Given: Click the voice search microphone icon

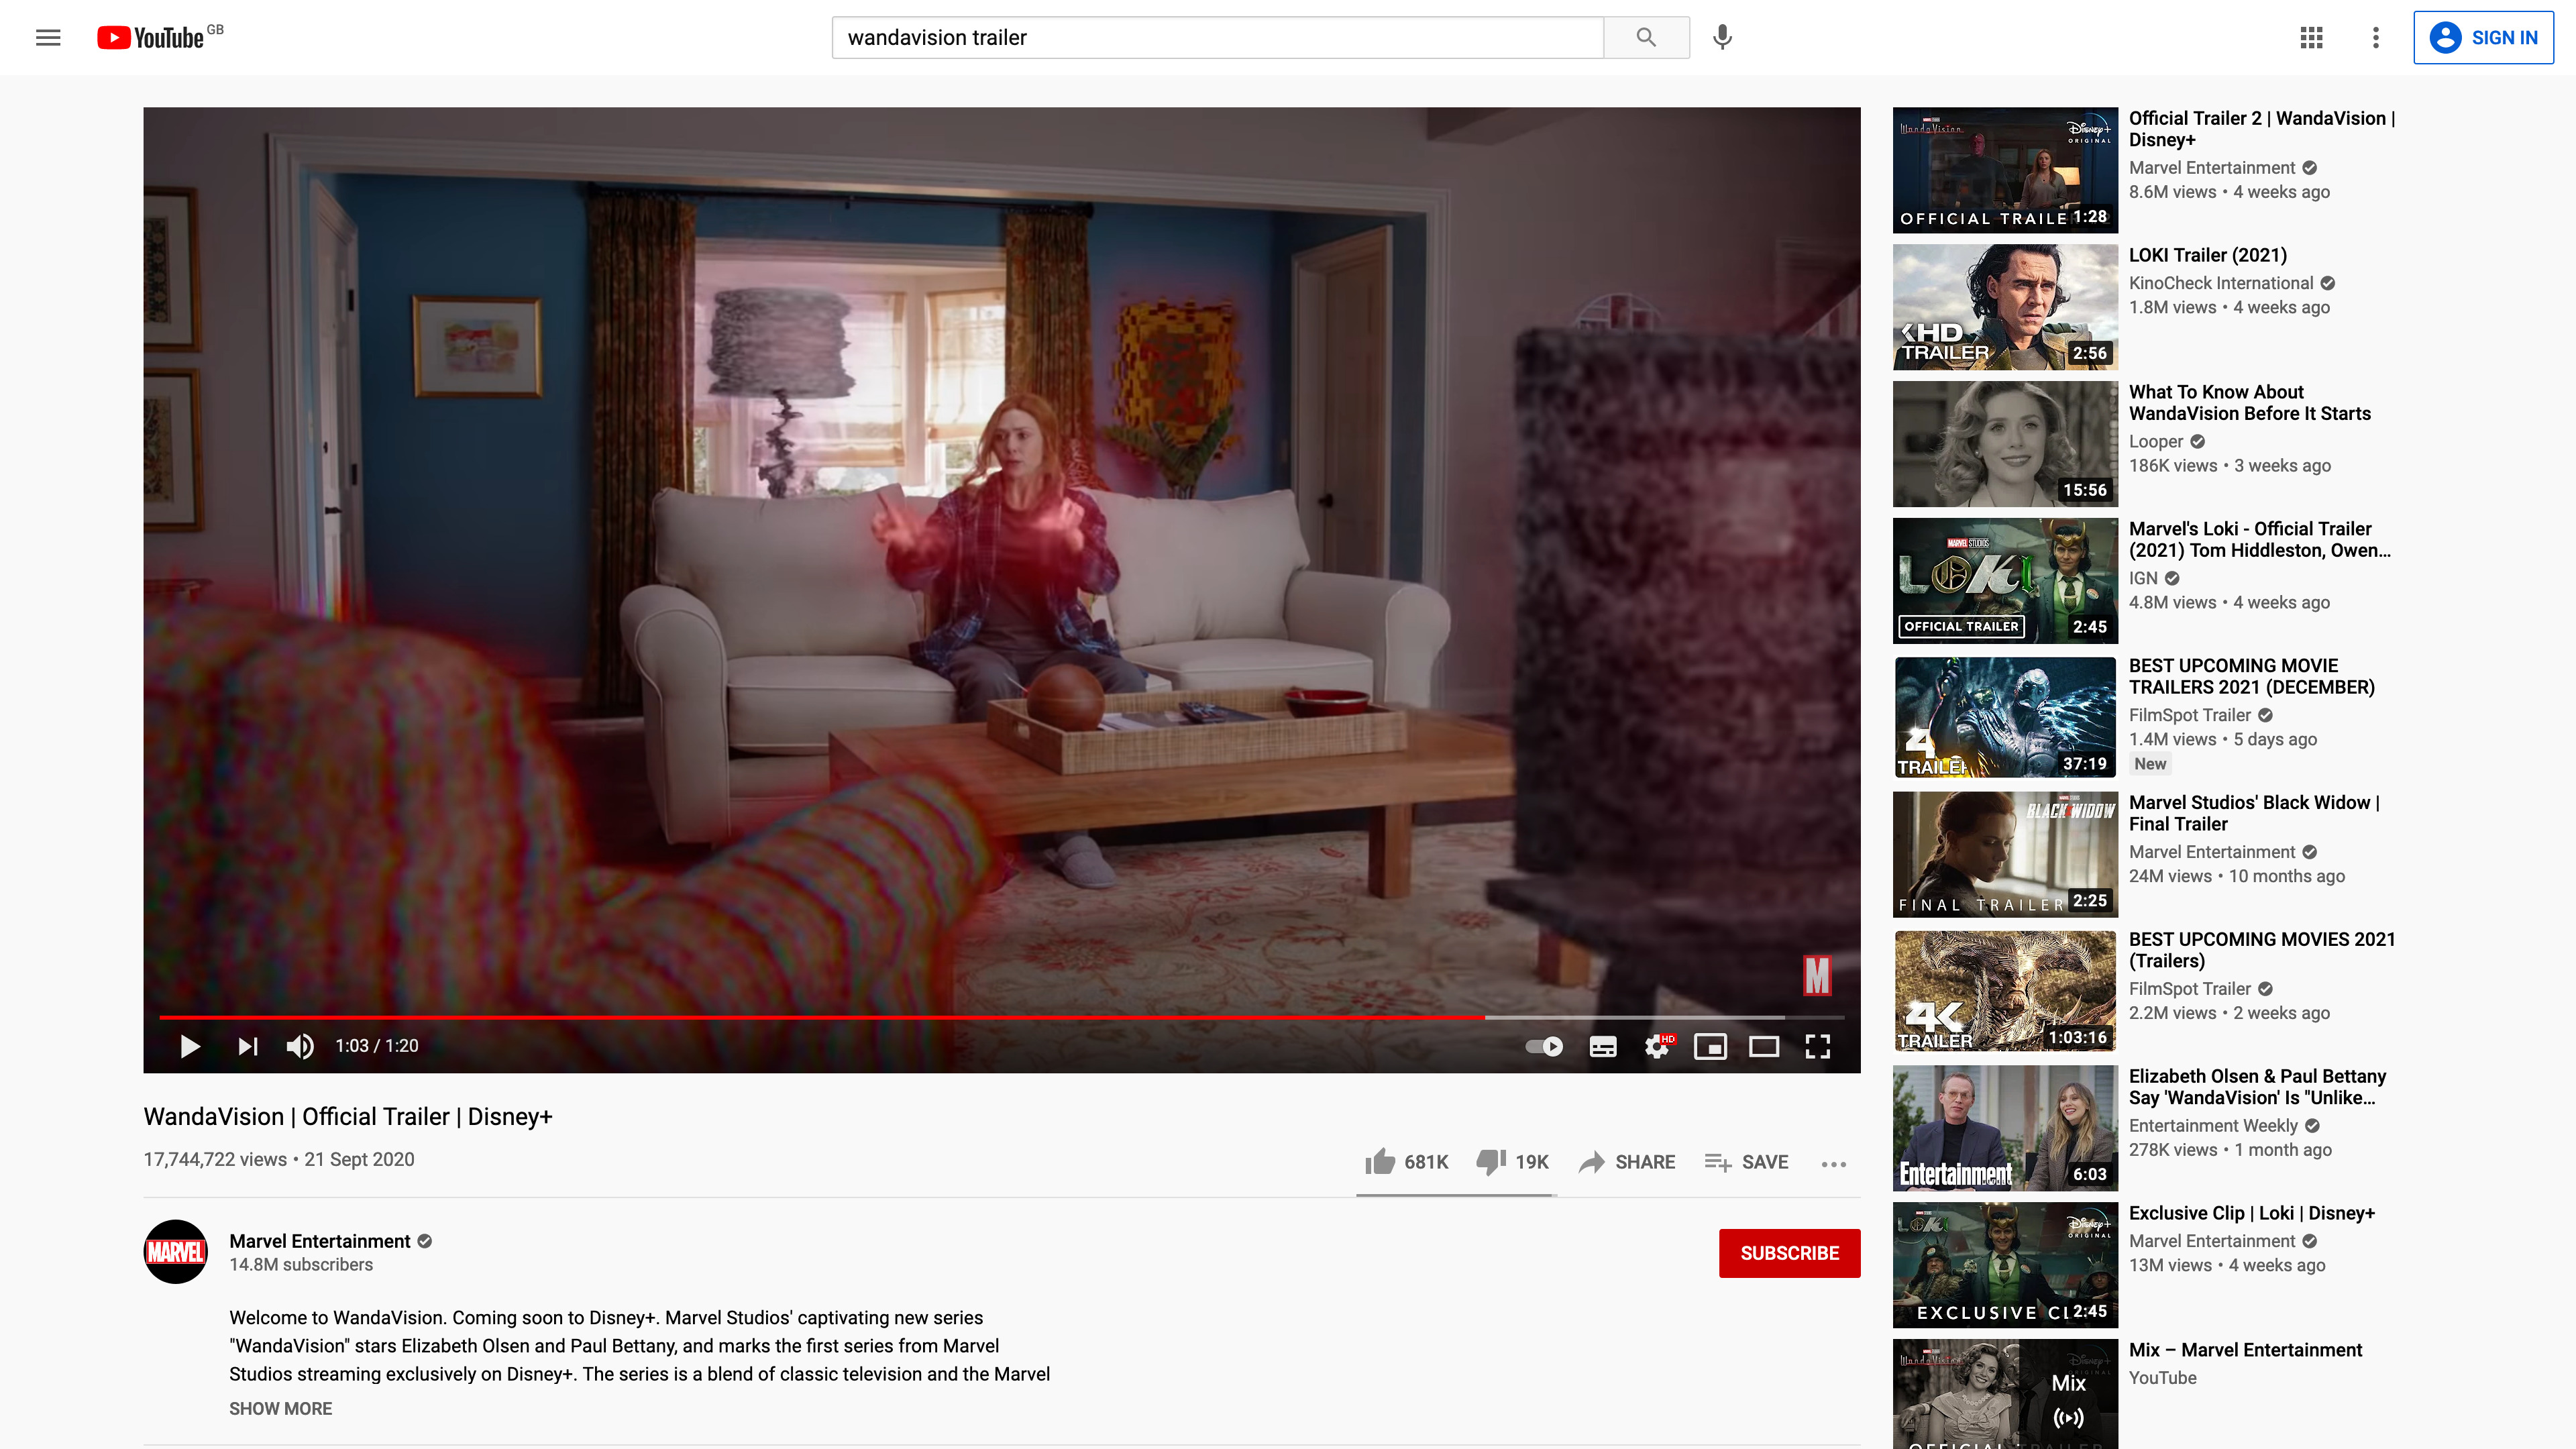Looking at the screenshot, I should pos(1722,38).
